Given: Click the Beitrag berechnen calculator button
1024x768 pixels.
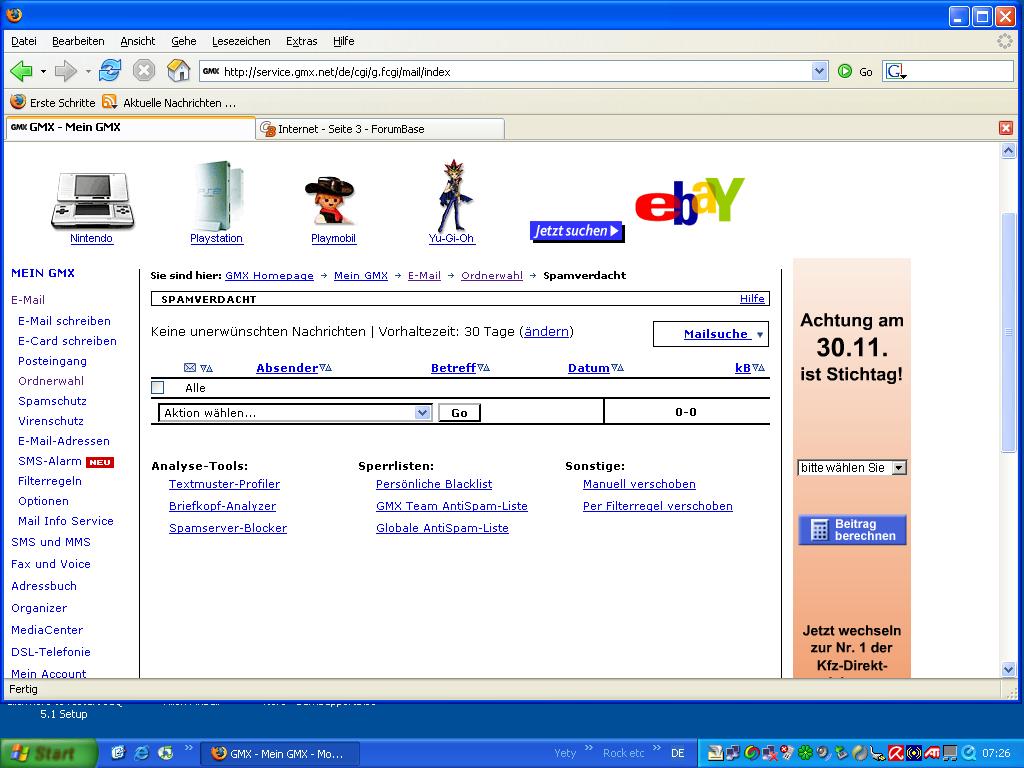Looking at the screenshot, I should (852, 530).
